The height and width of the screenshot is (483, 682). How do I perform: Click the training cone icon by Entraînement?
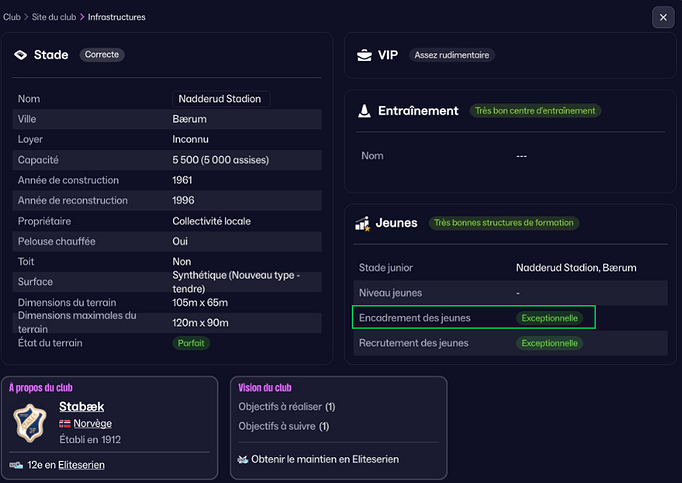click(x=364, y=111)
